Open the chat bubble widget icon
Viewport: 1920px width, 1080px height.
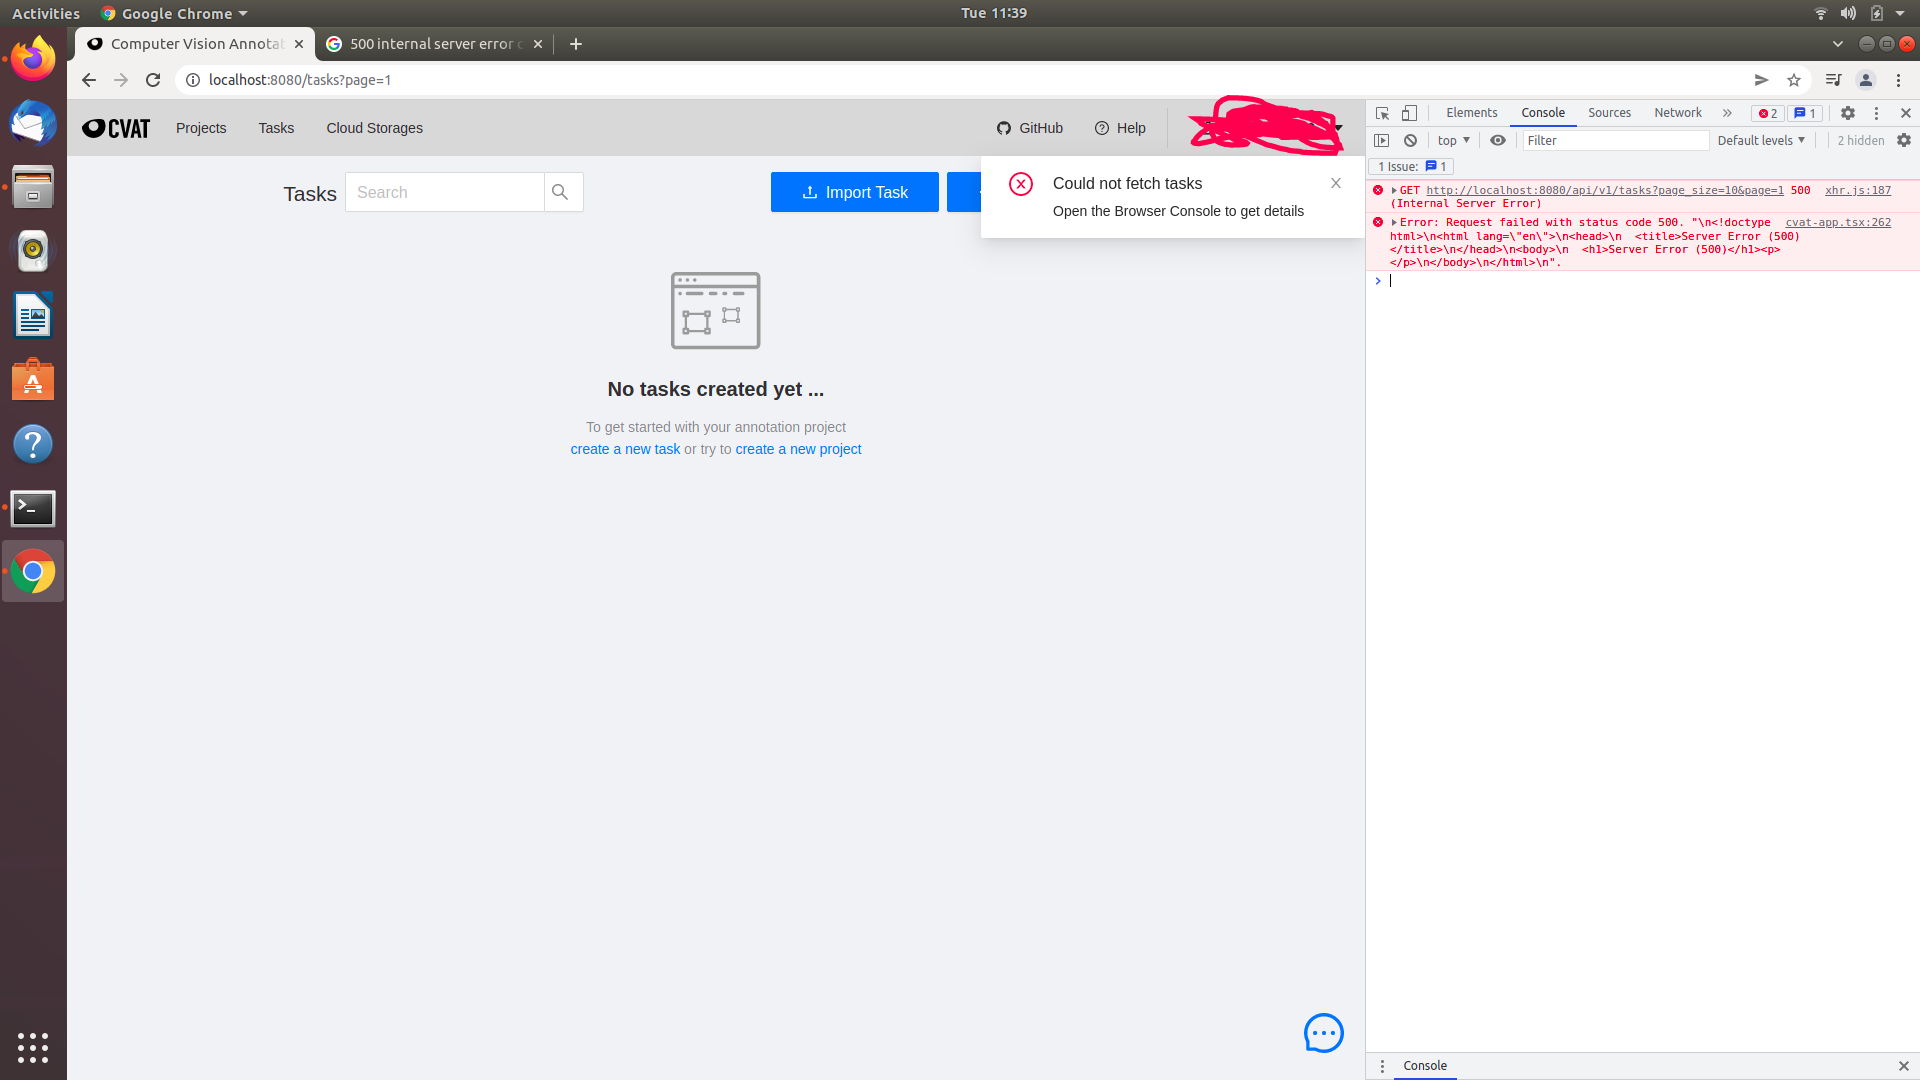(x=1323, y=1033)
